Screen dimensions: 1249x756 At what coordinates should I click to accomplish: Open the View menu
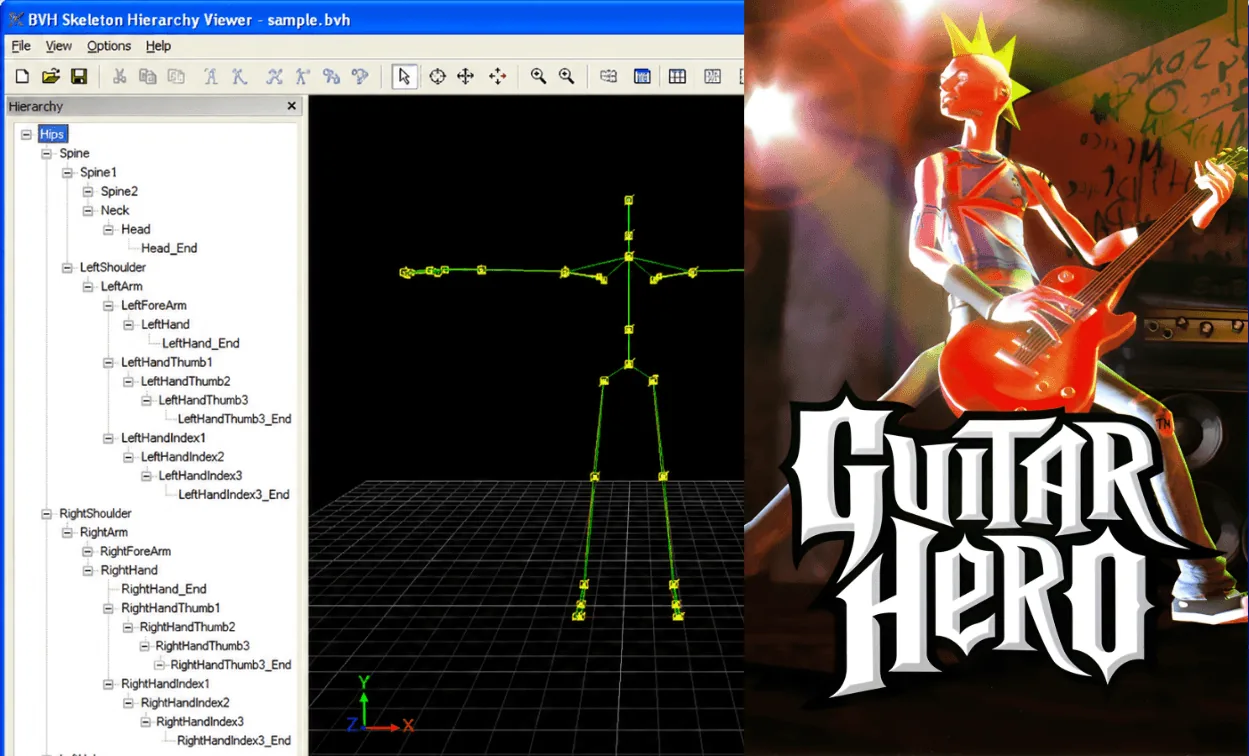click(x=59, y=46)
